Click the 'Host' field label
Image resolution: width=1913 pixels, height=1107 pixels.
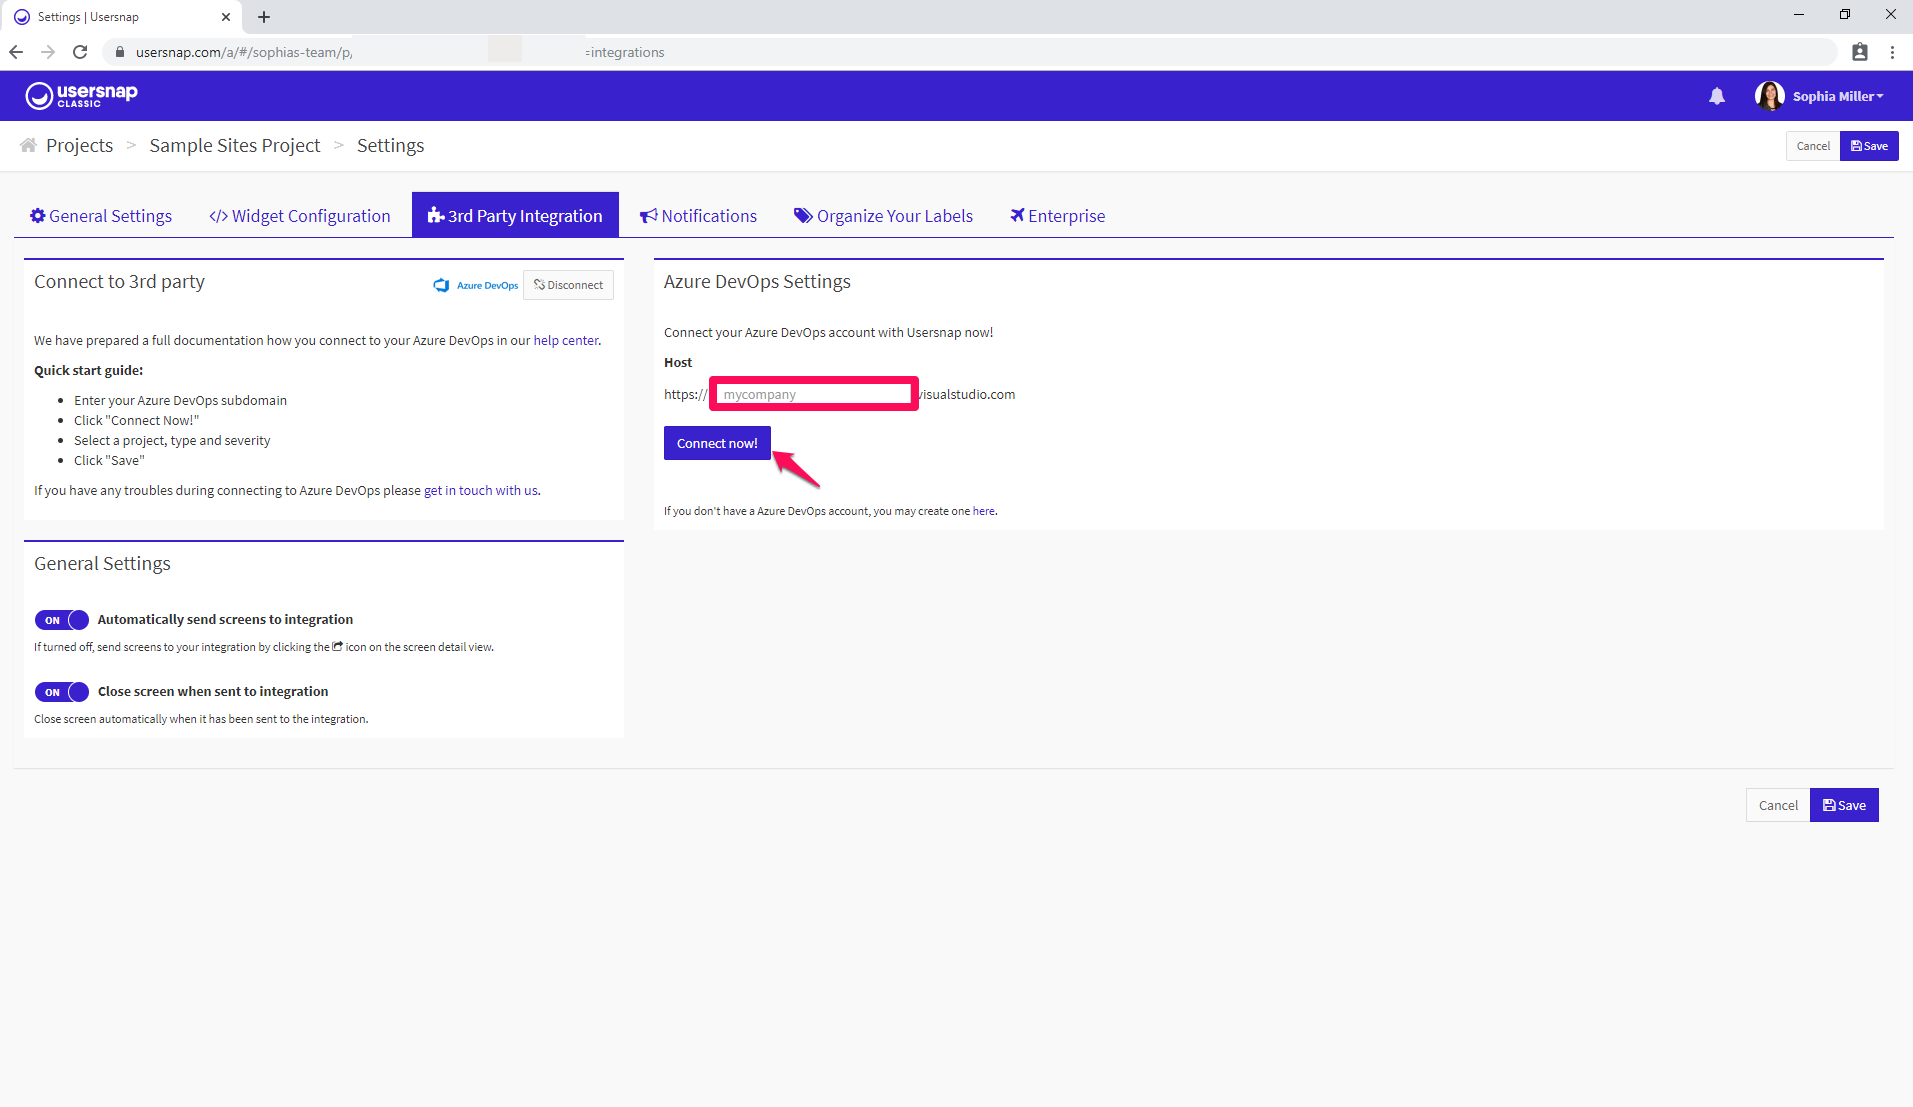coord(678,362)
